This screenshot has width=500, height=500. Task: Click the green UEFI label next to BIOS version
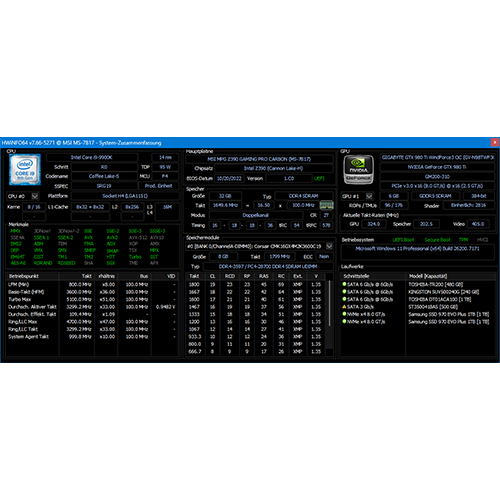tap(319, 178)
